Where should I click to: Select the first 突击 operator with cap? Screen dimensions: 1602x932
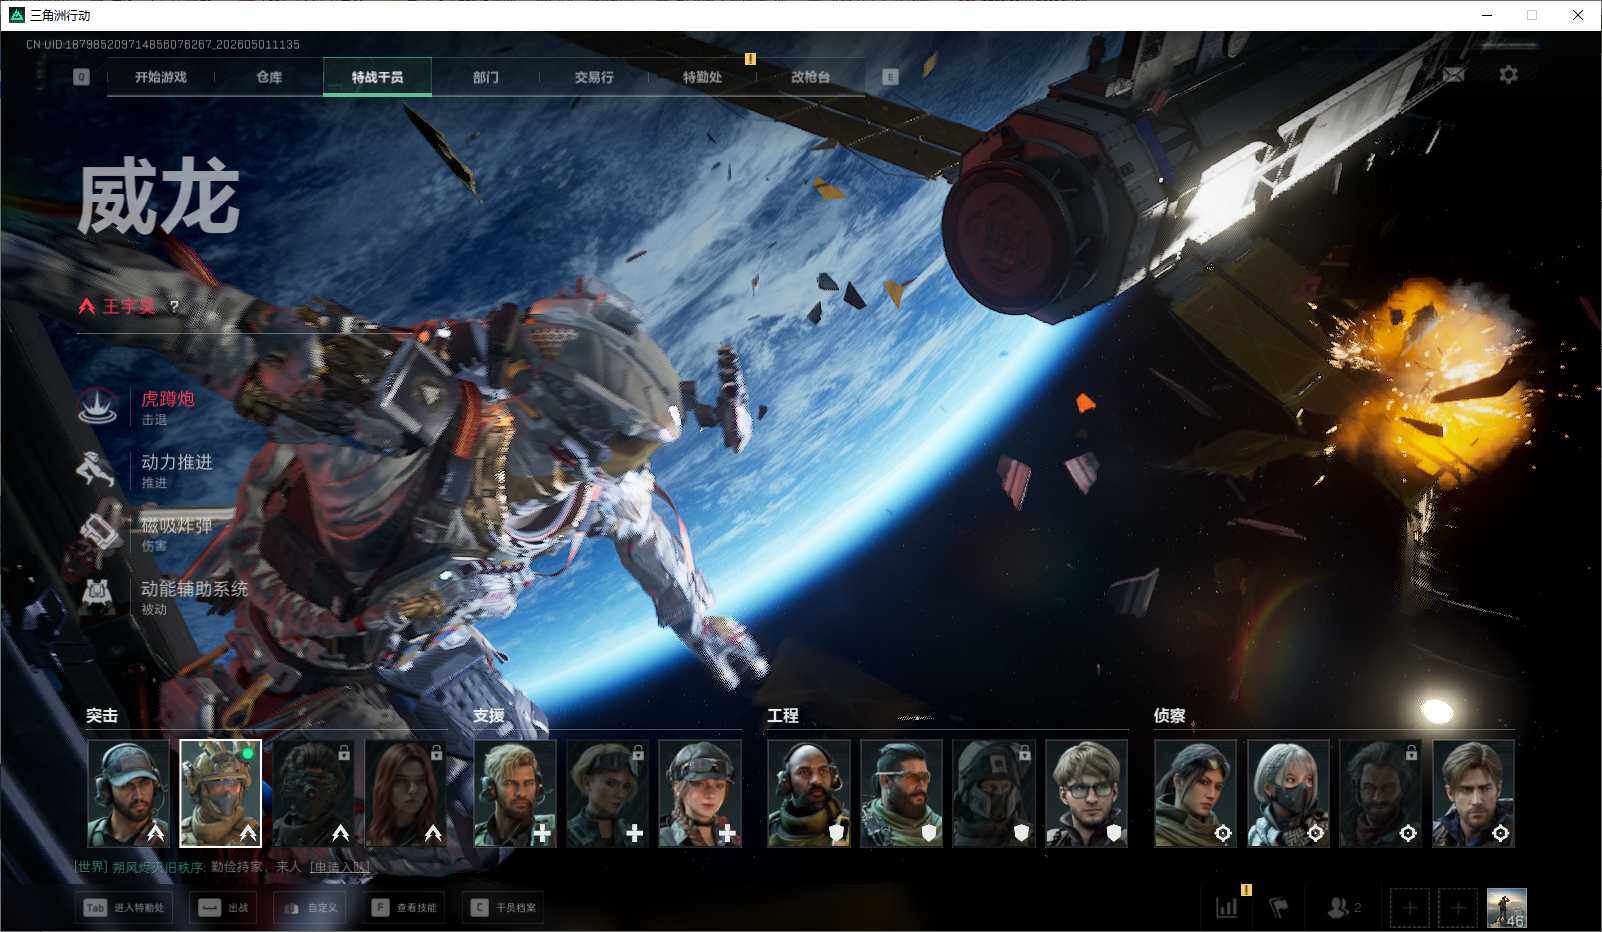click(128, 793)
